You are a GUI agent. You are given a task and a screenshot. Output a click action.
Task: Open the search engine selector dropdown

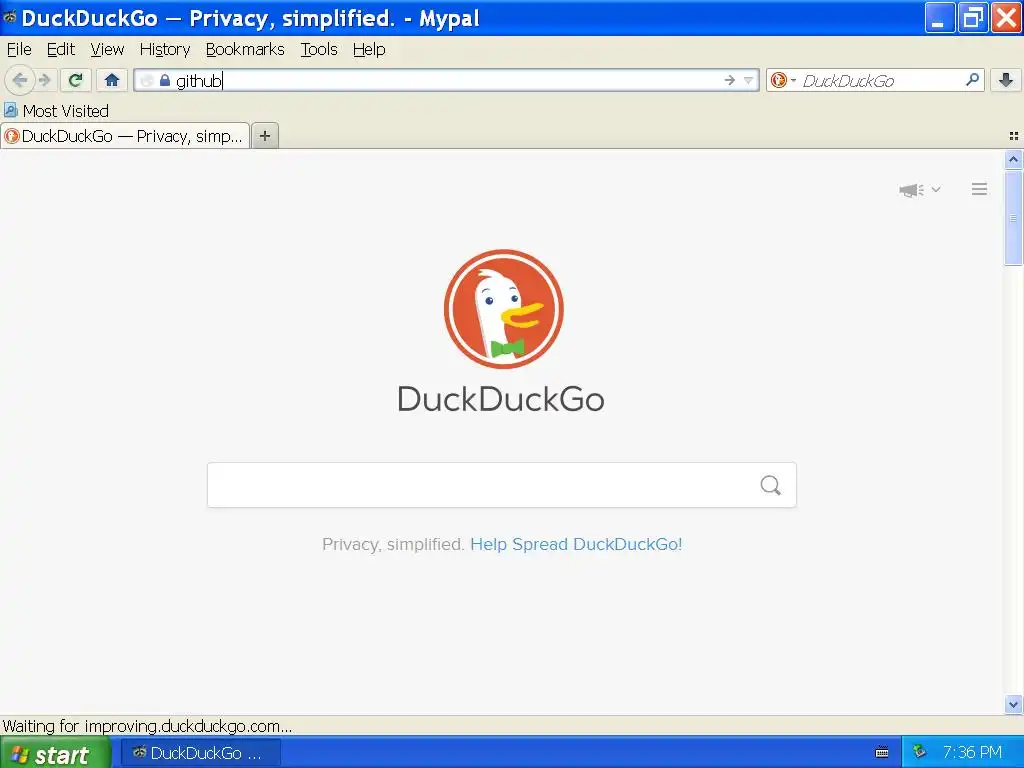(794, 80)
